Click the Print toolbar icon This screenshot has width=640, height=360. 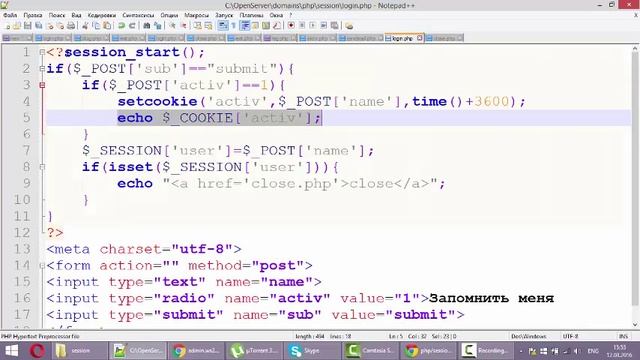click(71, 26)
